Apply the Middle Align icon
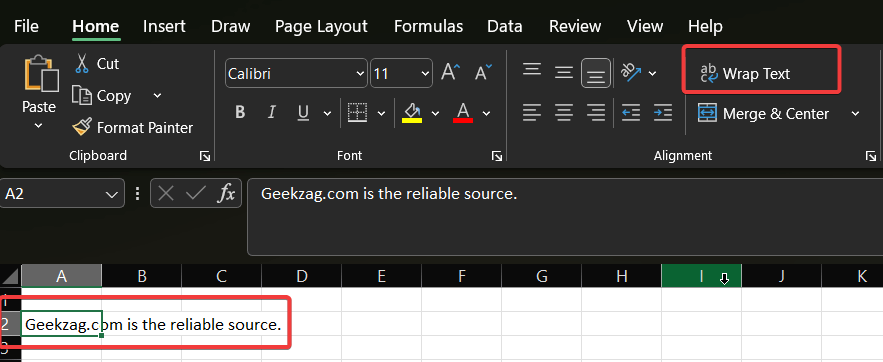 pyautogui.click(x=564, y=73)
